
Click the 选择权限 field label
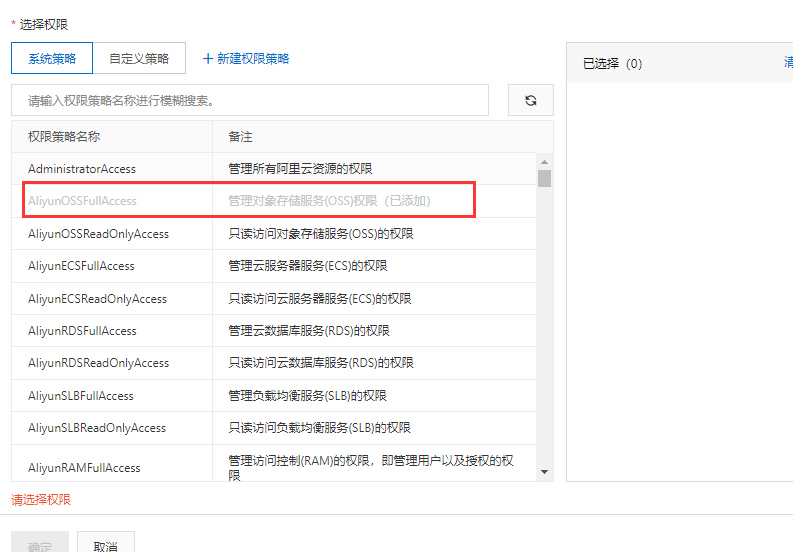43,24
